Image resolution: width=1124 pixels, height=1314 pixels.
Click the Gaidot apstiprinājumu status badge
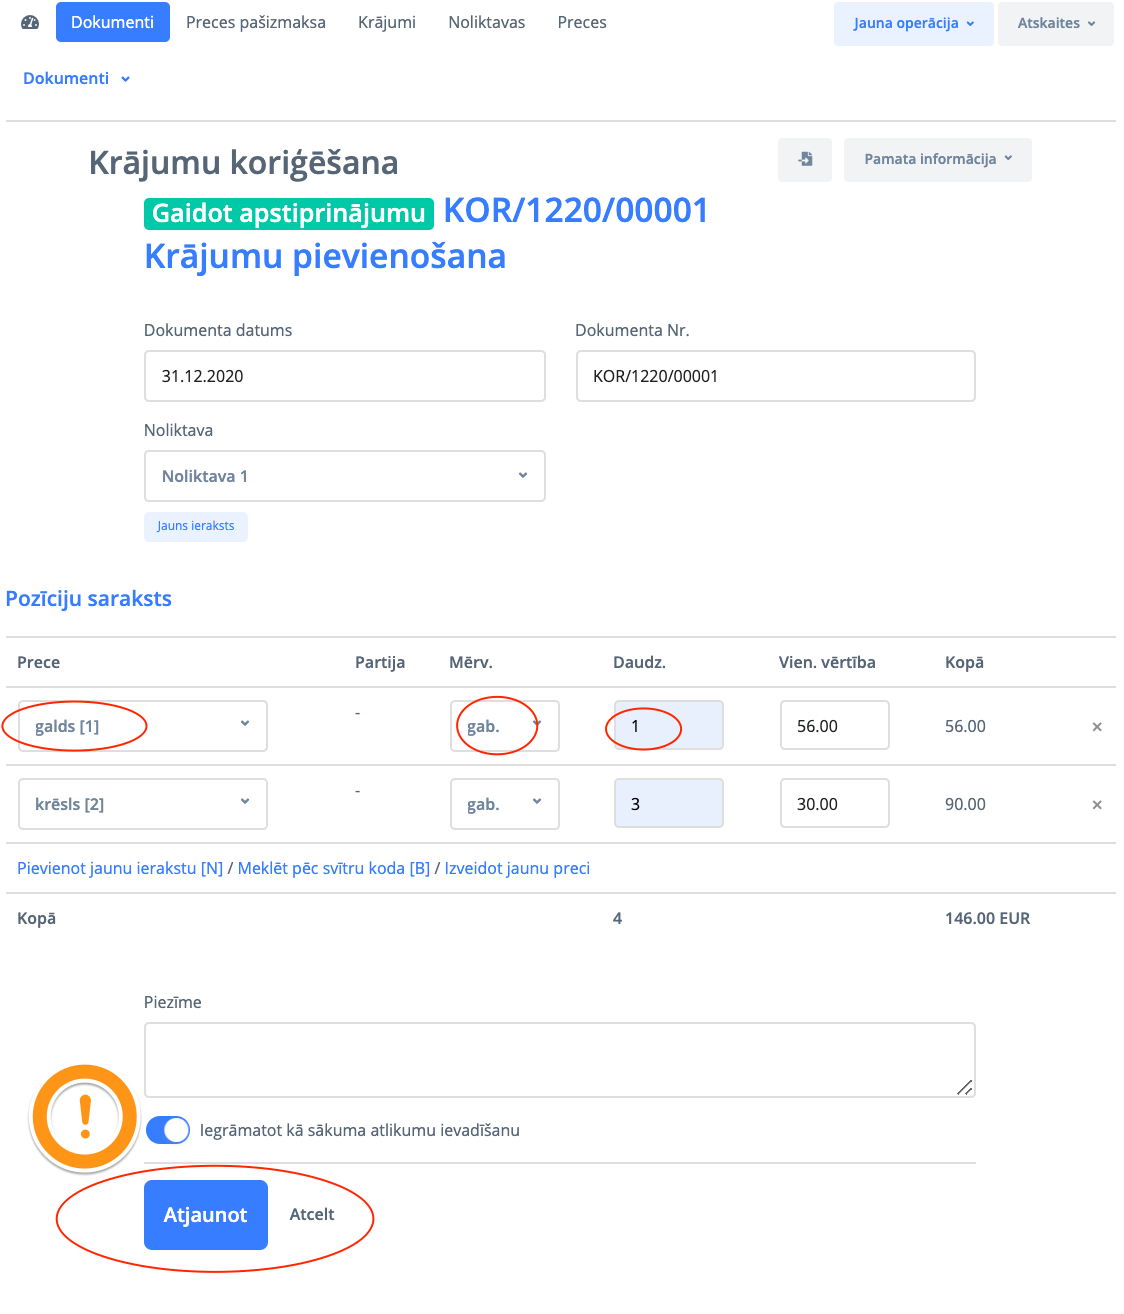(x=289, y=213)
